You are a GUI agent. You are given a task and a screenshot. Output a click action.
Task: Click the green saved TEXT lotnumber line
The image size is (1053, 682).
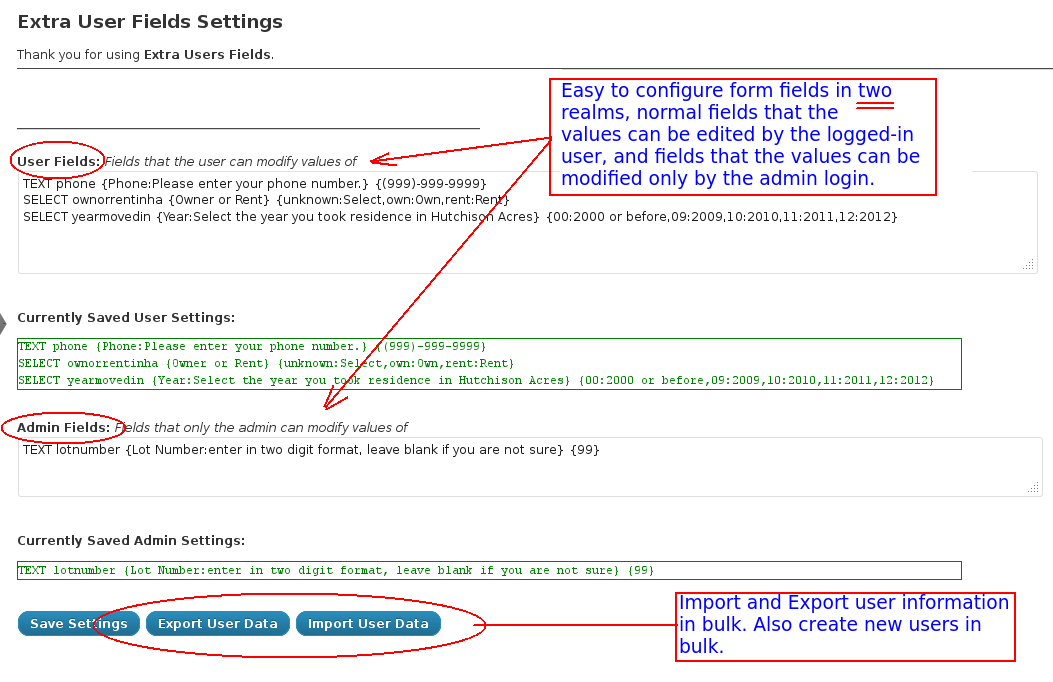point(336,570)
